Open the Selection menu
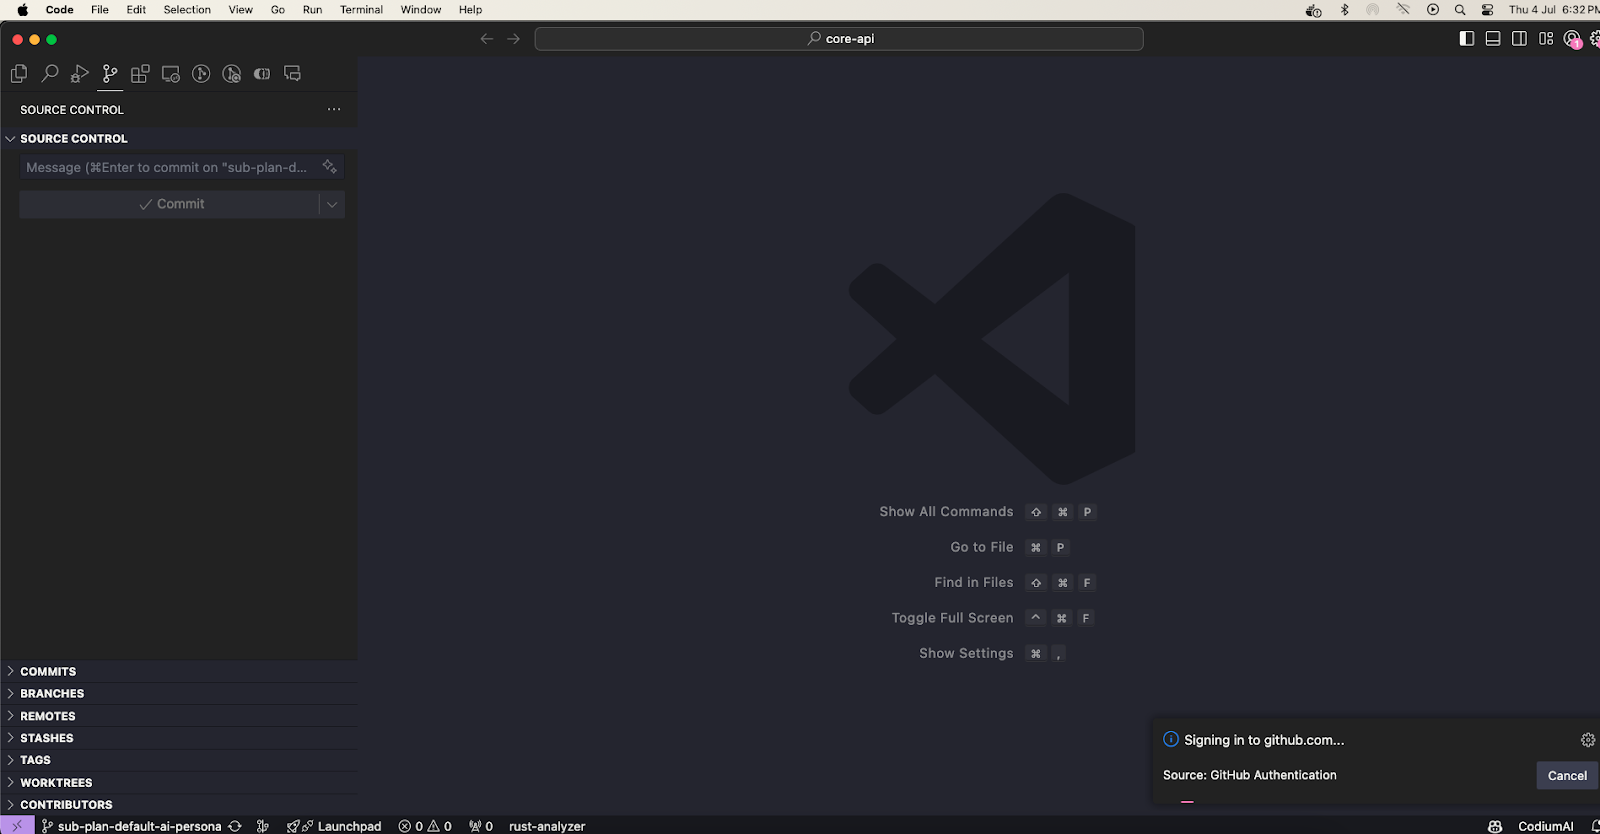The height and width of the screenshot is (834, 1600). coord(187,10)
